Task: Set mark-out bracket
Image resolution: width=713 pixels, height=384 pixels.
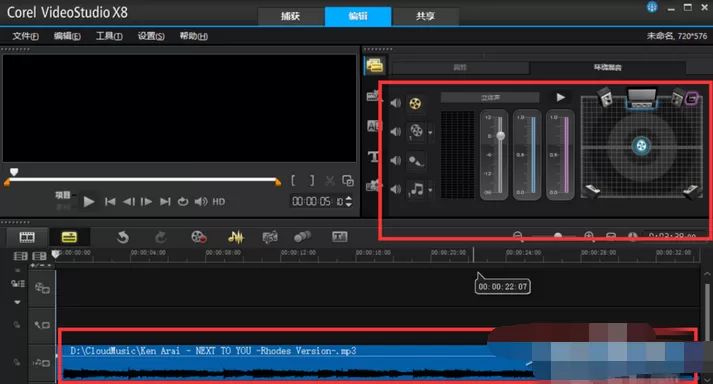Action: [312, 181]
